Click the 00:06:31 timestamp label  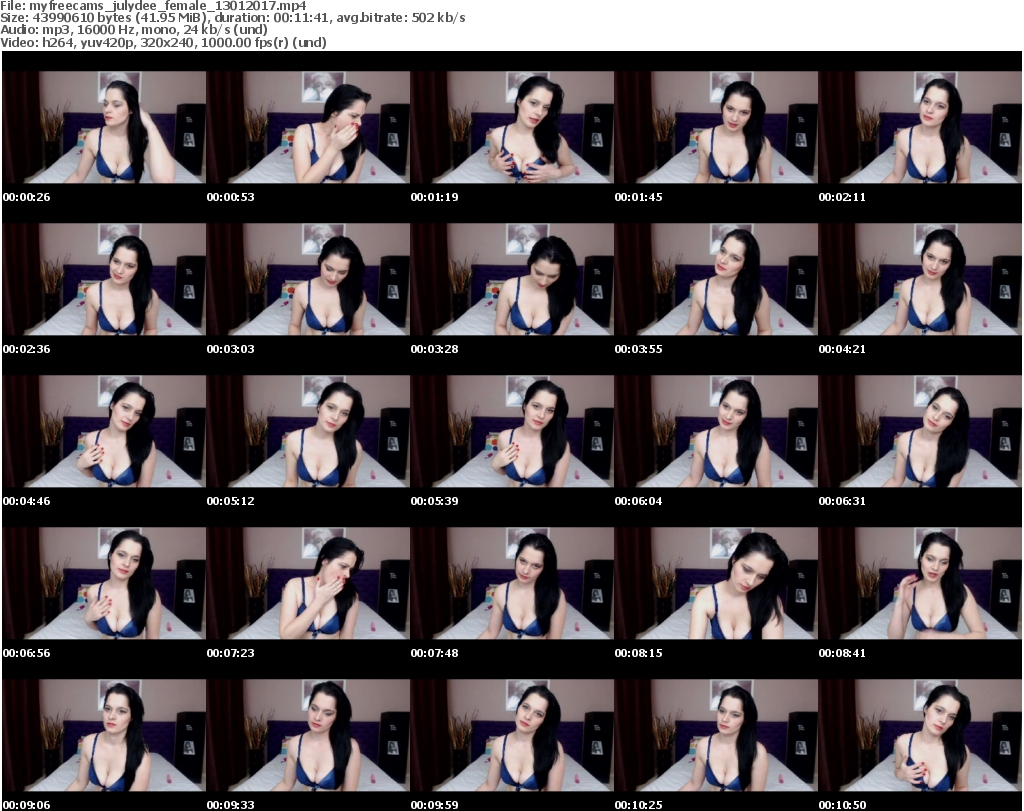[x=842, y=501]
